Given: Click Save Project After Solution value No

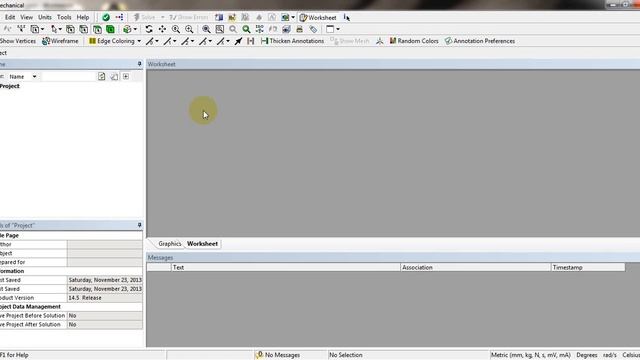Looking at the screenshot, I should point(105,324).
